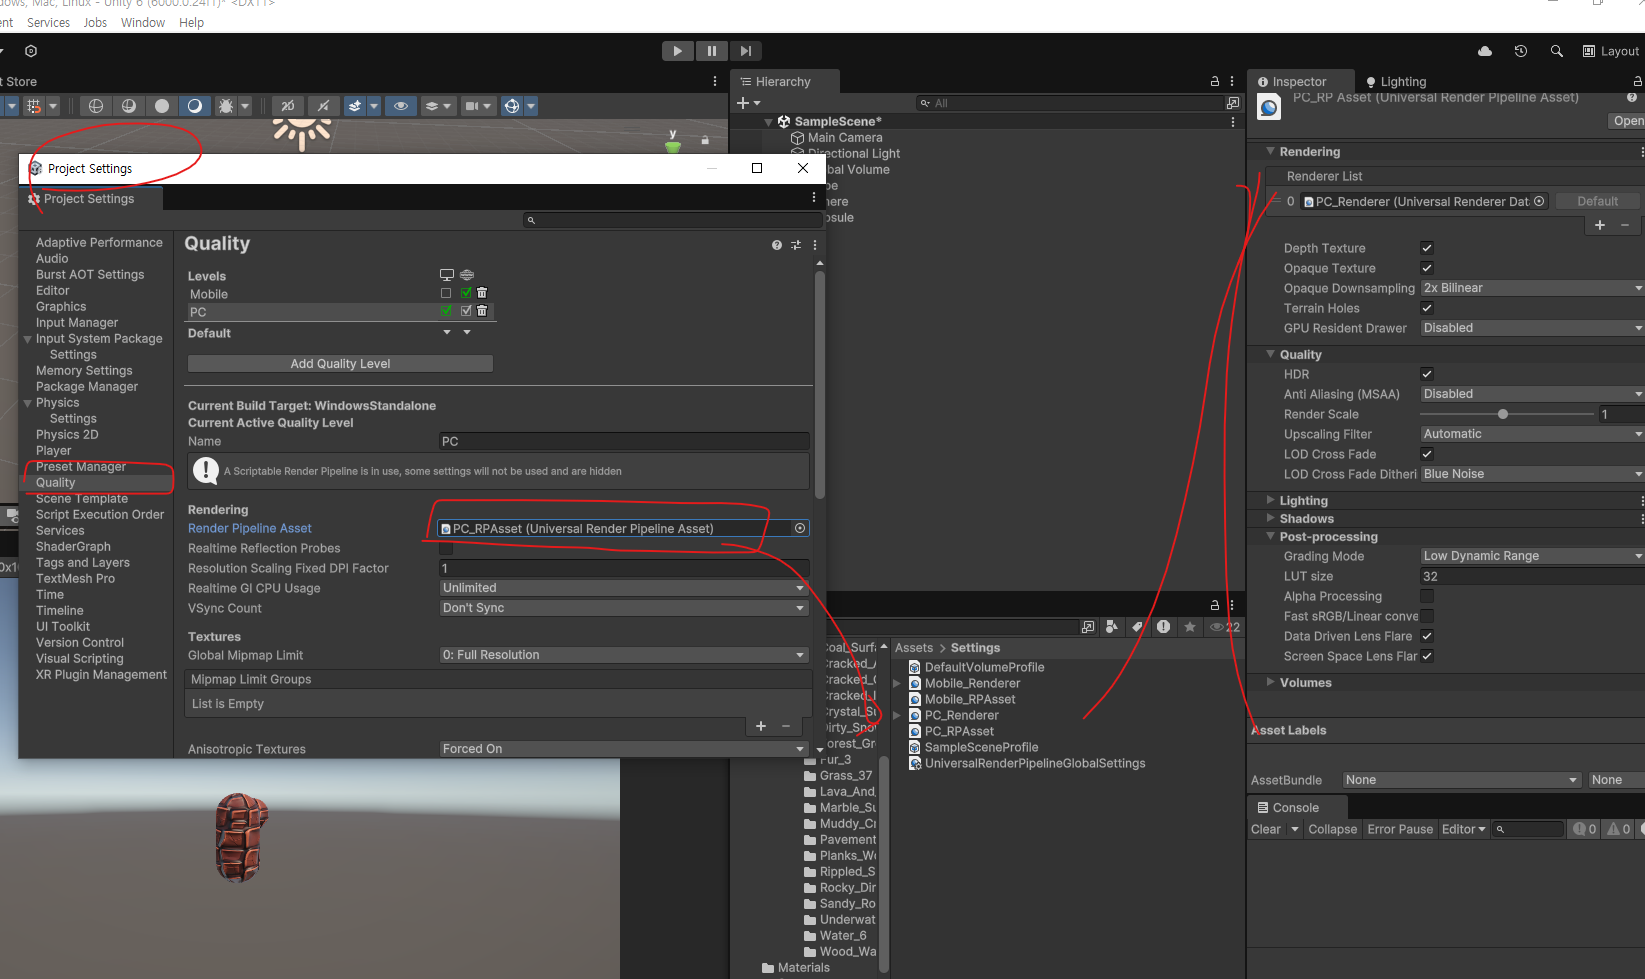Toggle the HDR checkbox
1645x979 pixels.
[x=1427, y=374]
